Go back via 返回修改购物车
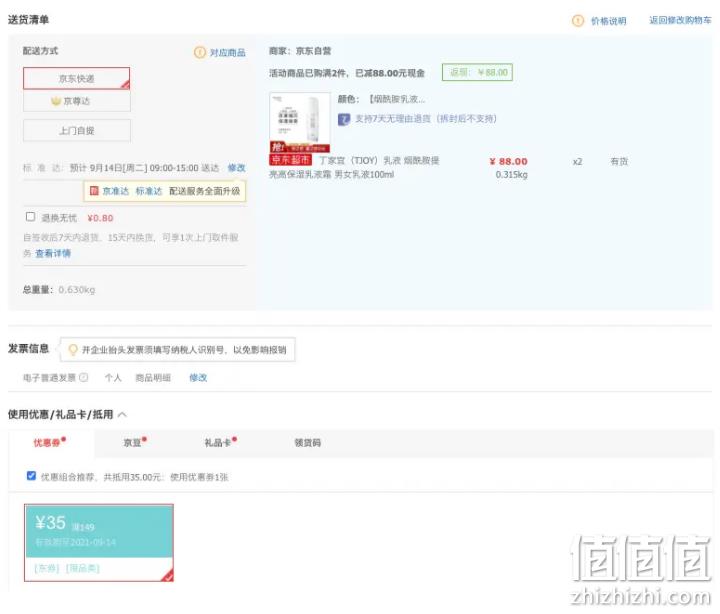This screenshot has height=614, width=720. (680, 20)
